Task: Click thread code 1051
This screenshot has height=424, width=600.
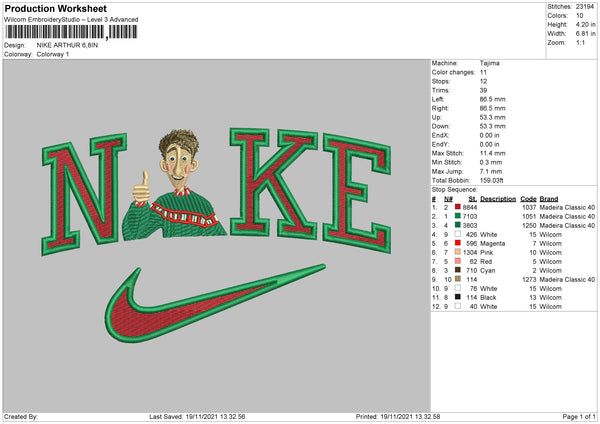Action: [x=529, y=217]
